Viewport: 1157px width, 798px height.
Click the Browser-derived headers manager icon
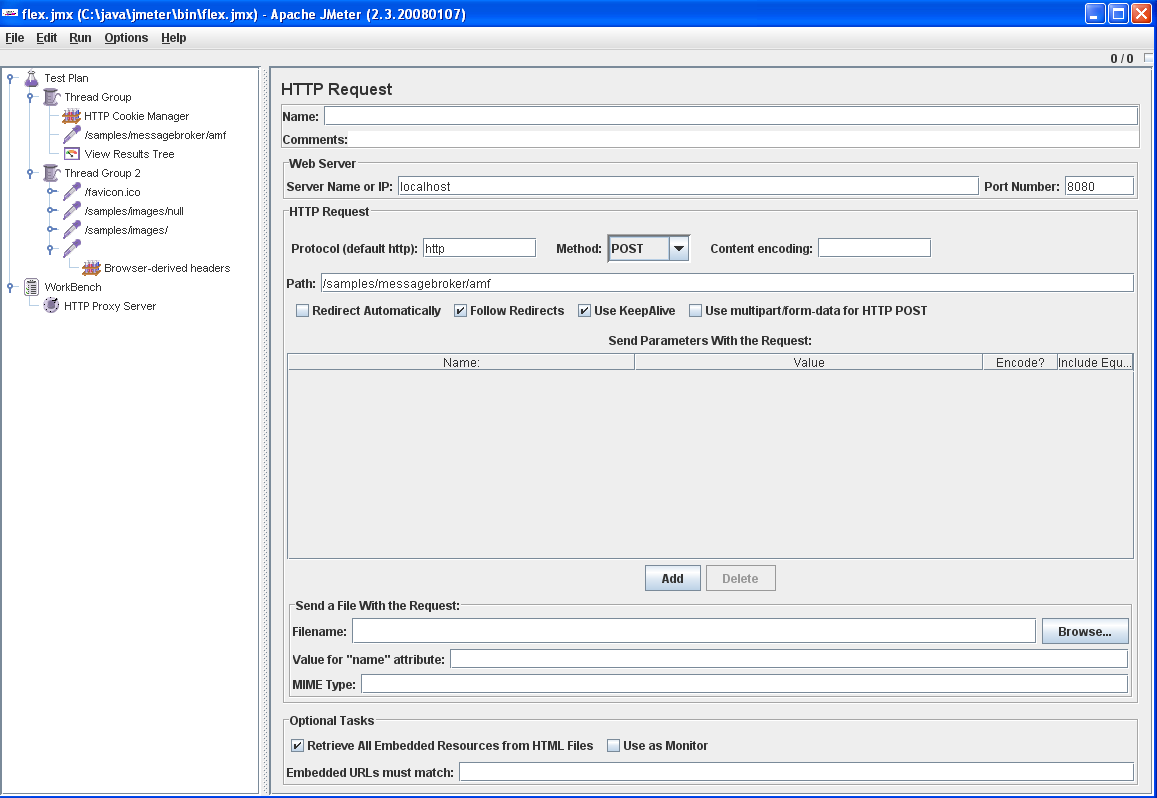89,268
